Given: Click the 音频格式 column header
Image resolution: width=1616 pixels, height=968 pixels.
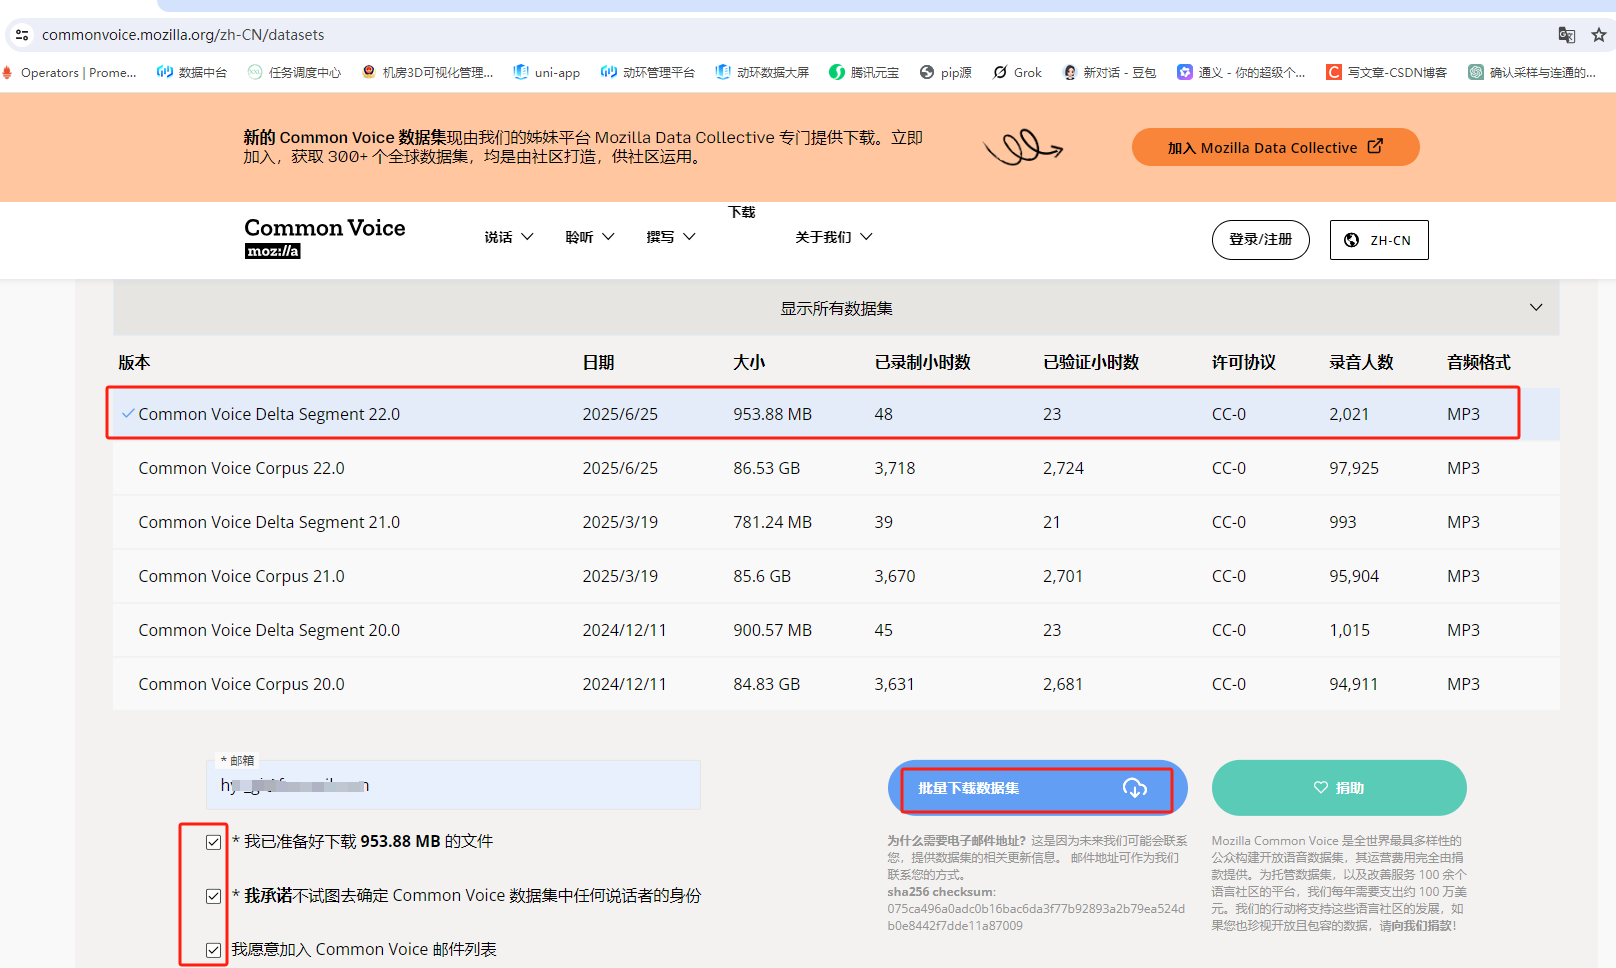Looking at the screenshot, I should pos(1478,362).
